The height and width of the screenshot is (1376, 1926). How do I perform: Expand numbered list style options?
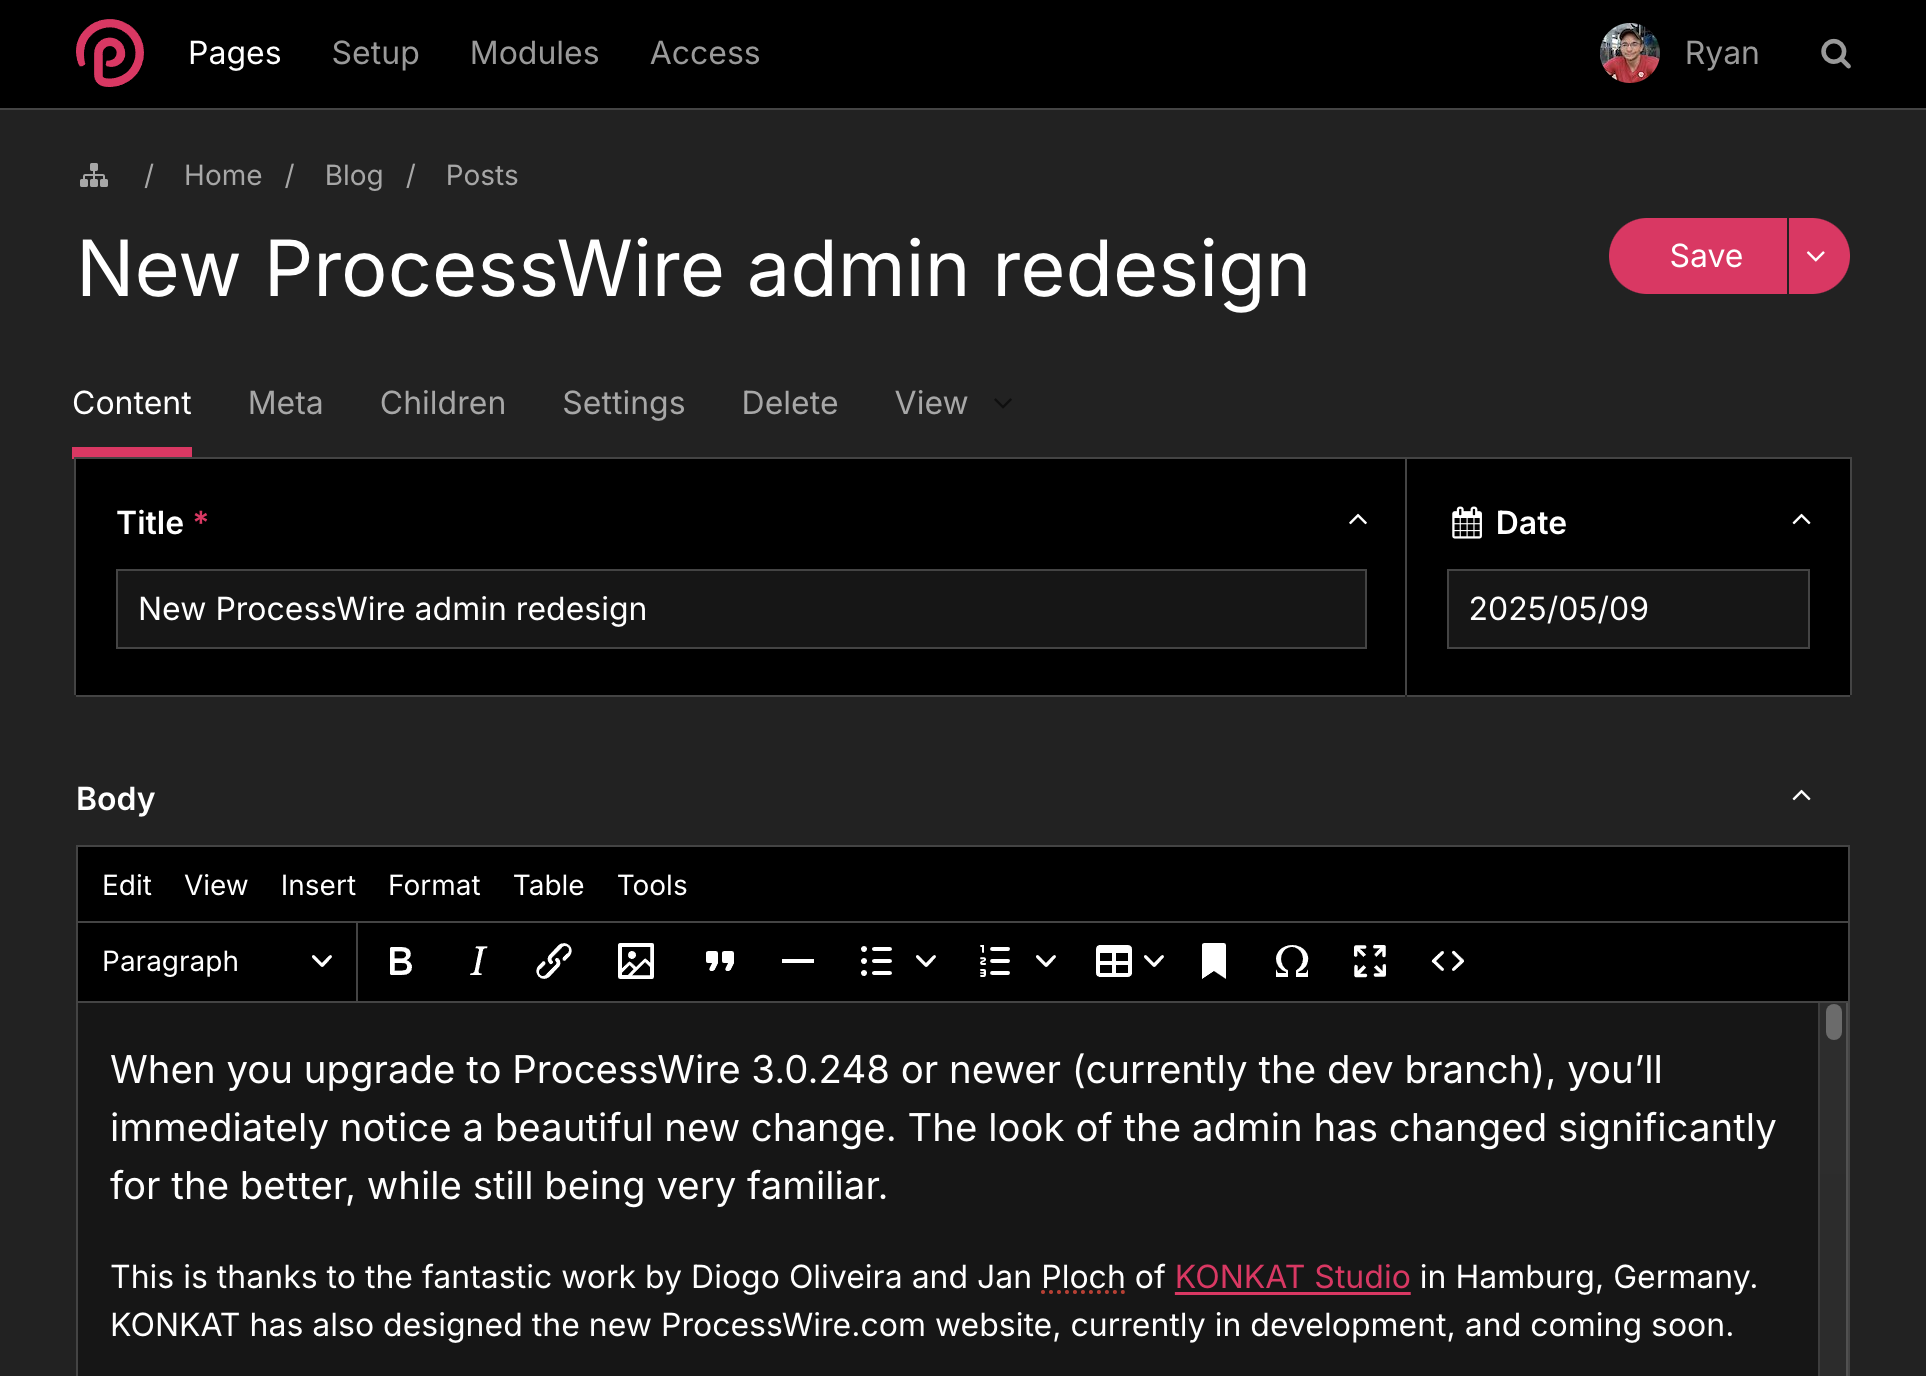(x=1046, y=961)
